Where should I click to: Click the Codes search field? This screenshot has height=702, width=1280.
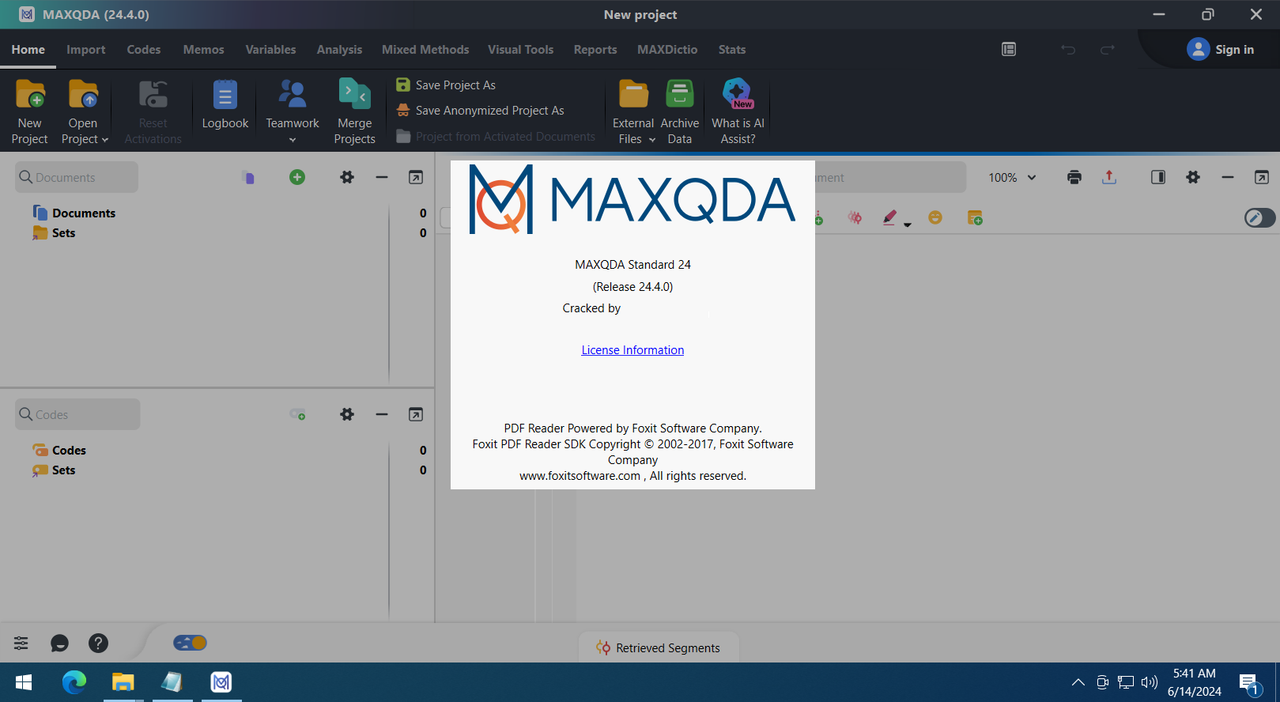coord(77,414)
